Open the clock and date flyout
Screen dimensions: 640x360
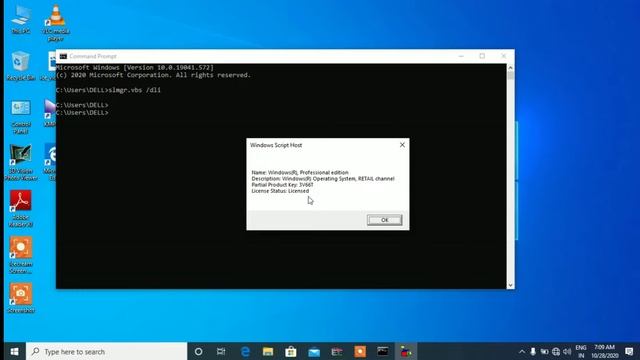coord(604,351)
